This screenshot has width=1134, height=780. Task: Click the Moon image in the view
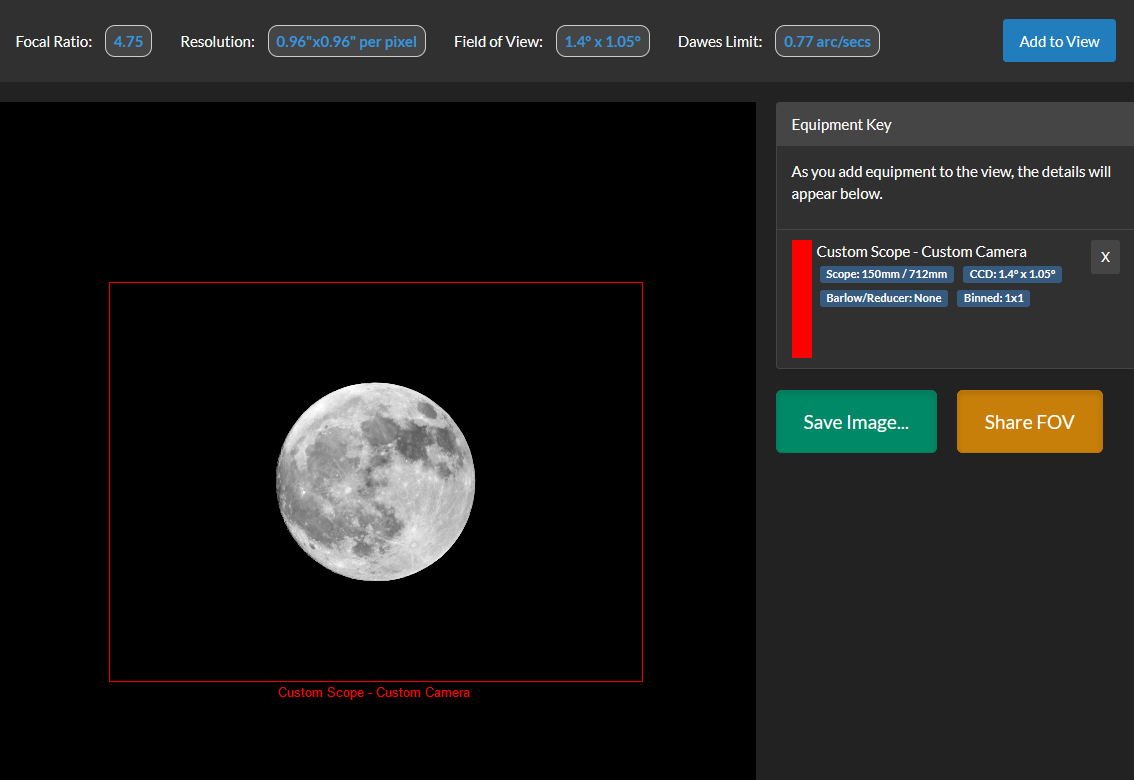[x=375, y=481]
